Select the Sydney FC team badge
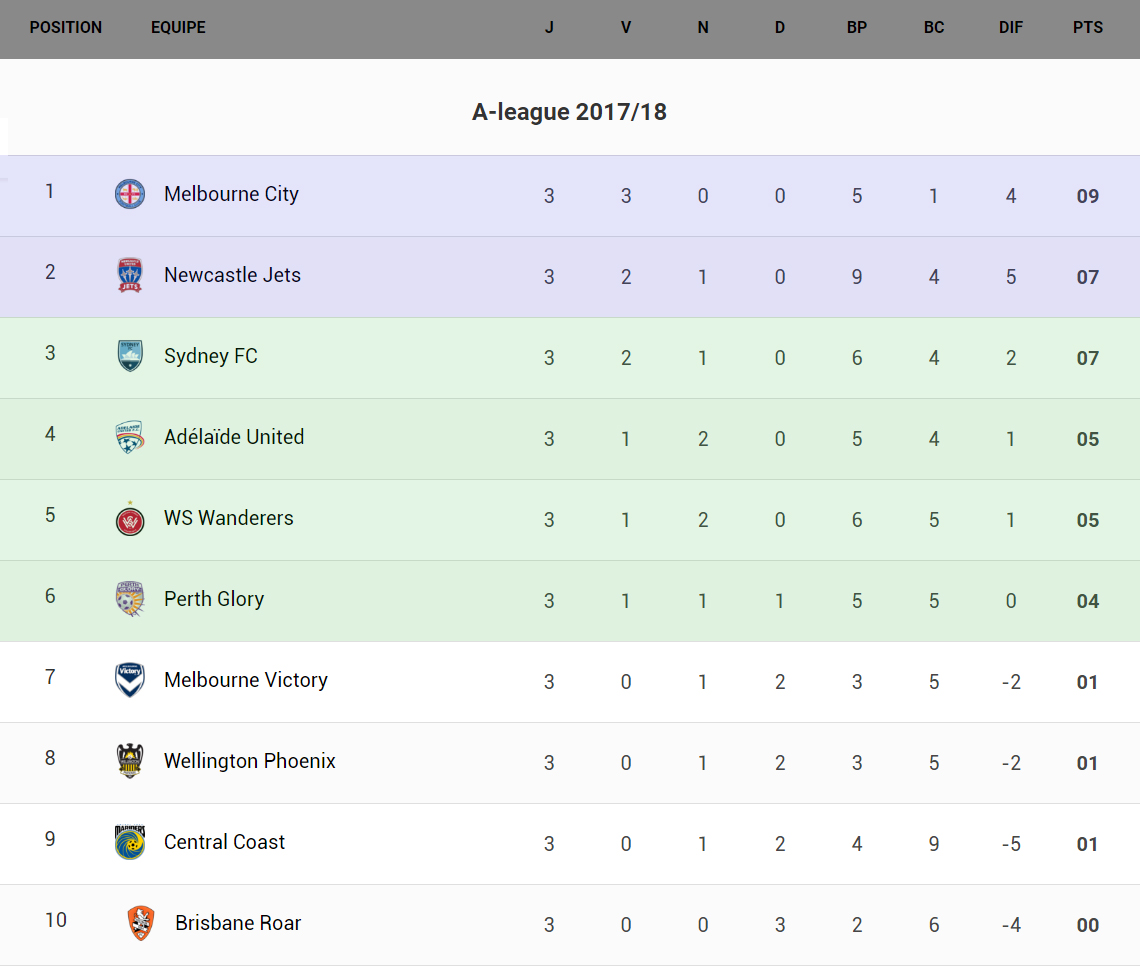Viewport: 1140px width, 972px height. 130,356
